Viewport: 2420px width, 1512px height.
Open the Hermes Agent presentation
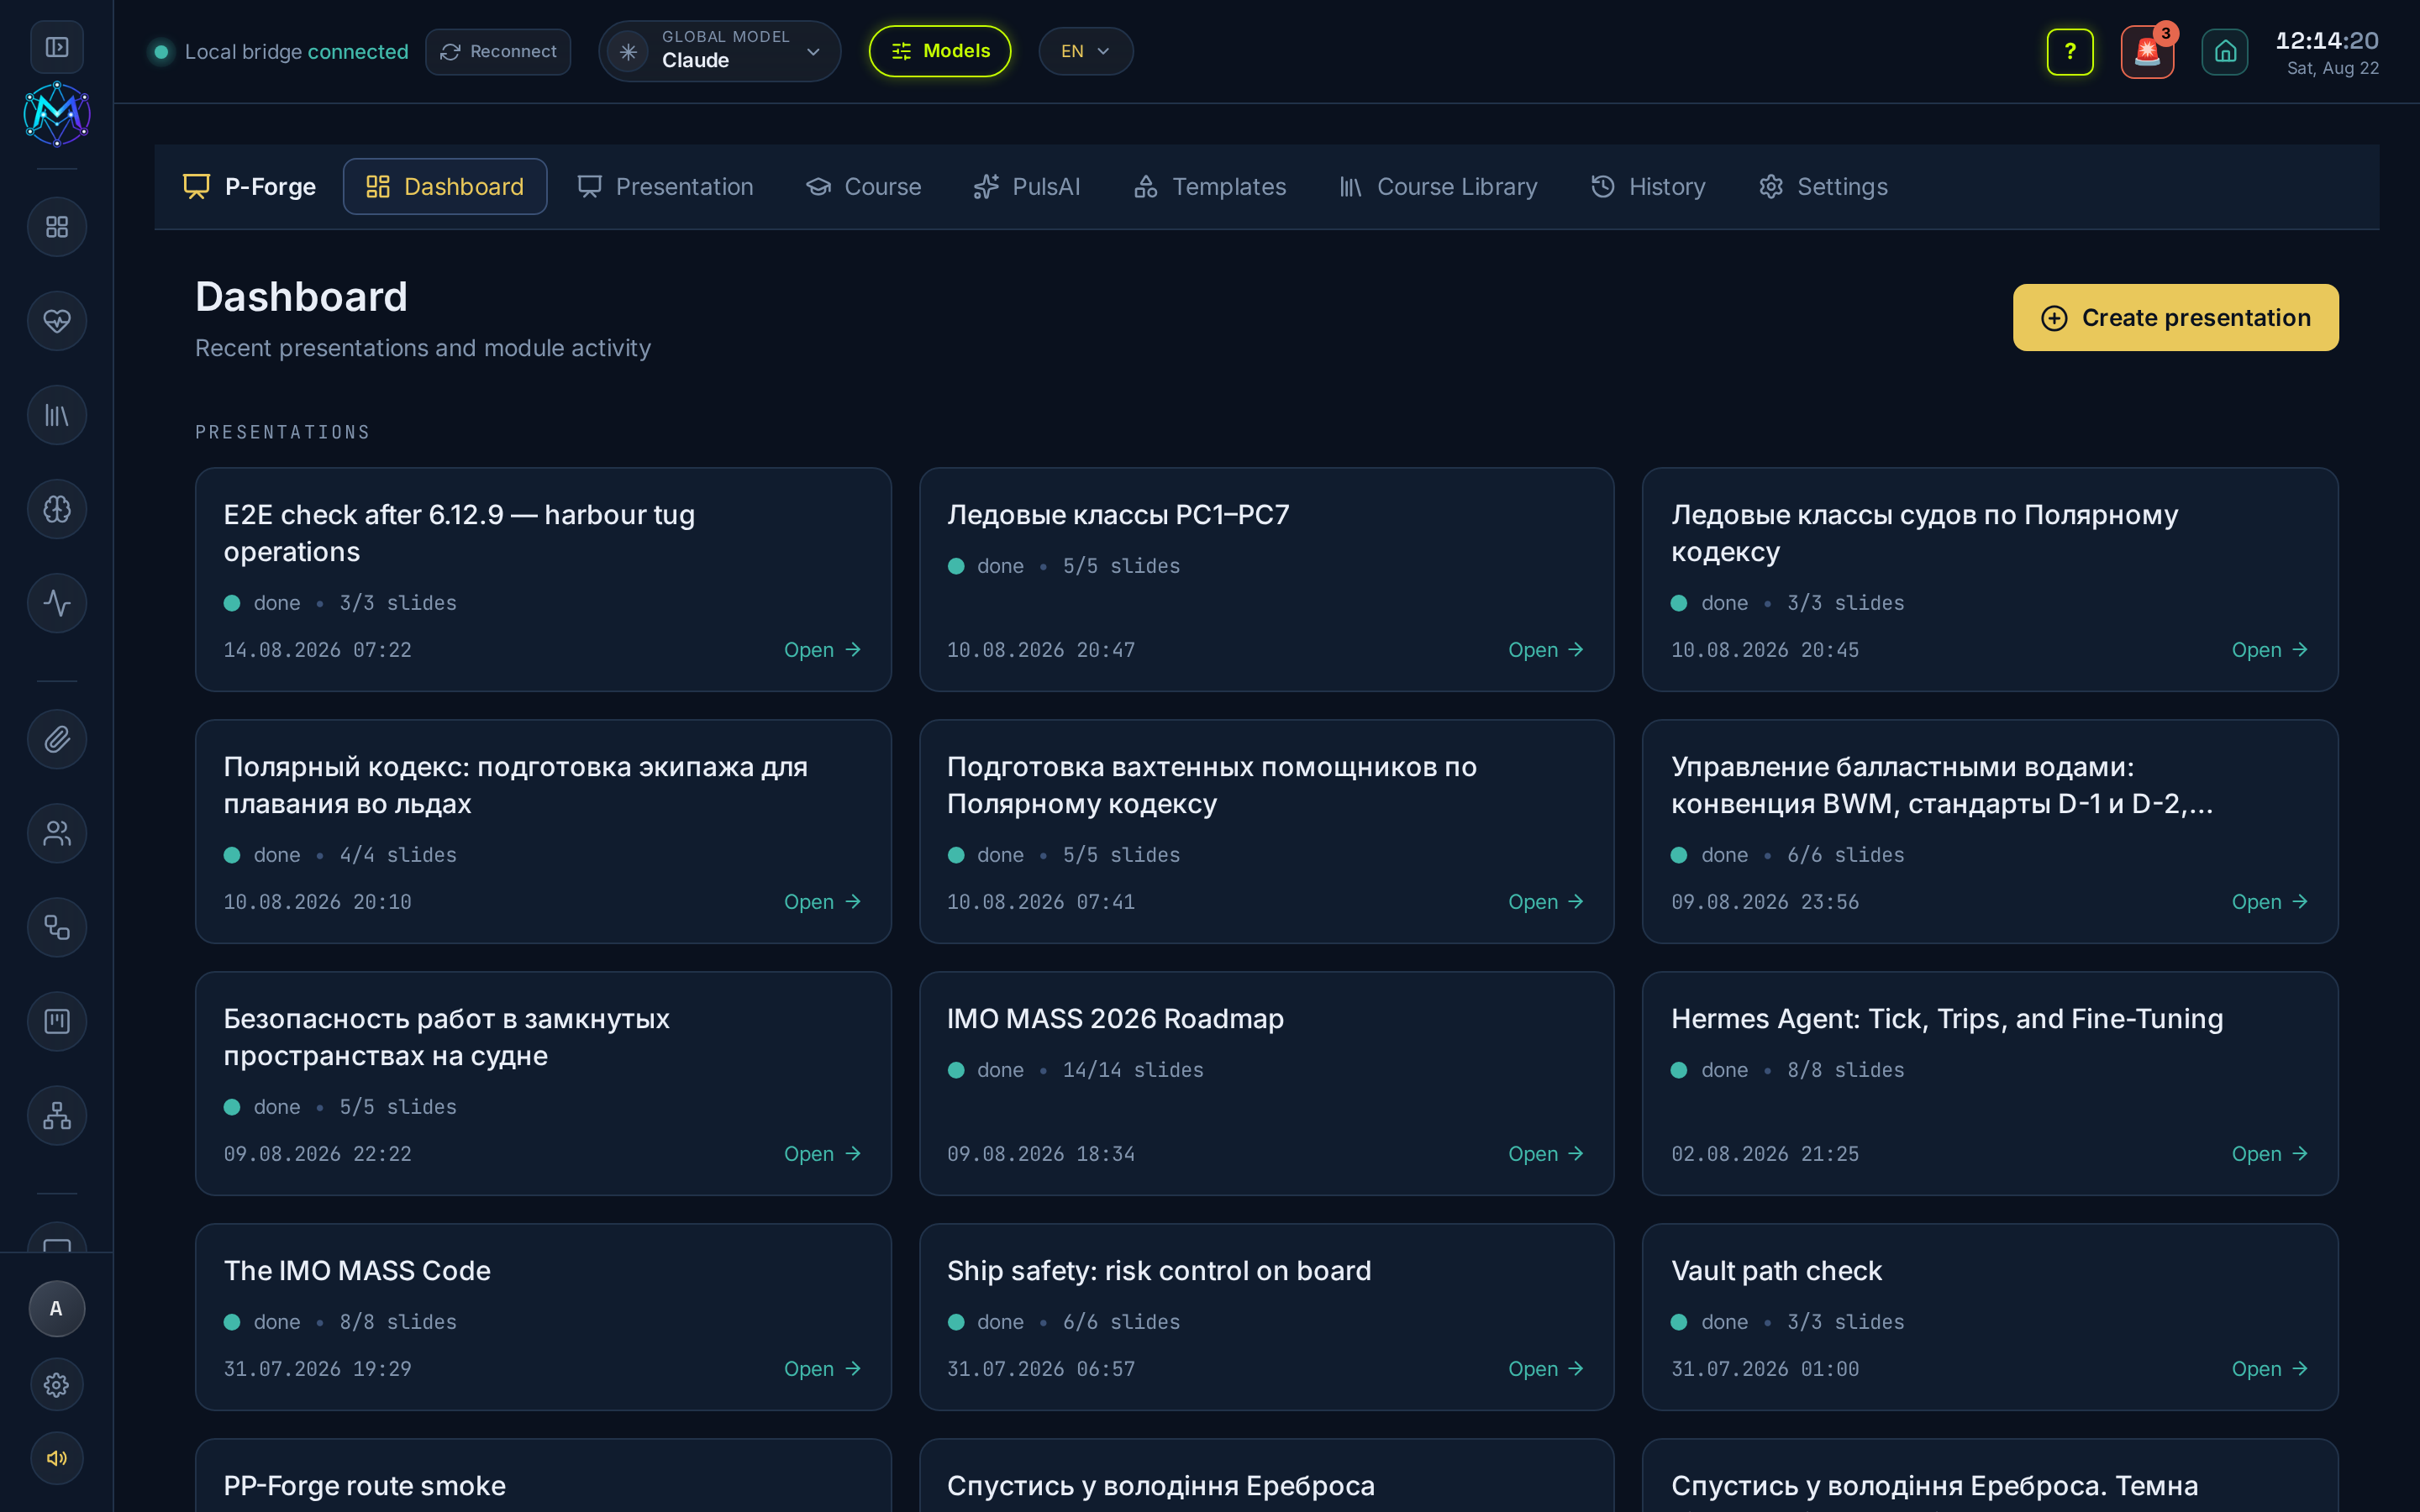[x=2270, y=1154]
